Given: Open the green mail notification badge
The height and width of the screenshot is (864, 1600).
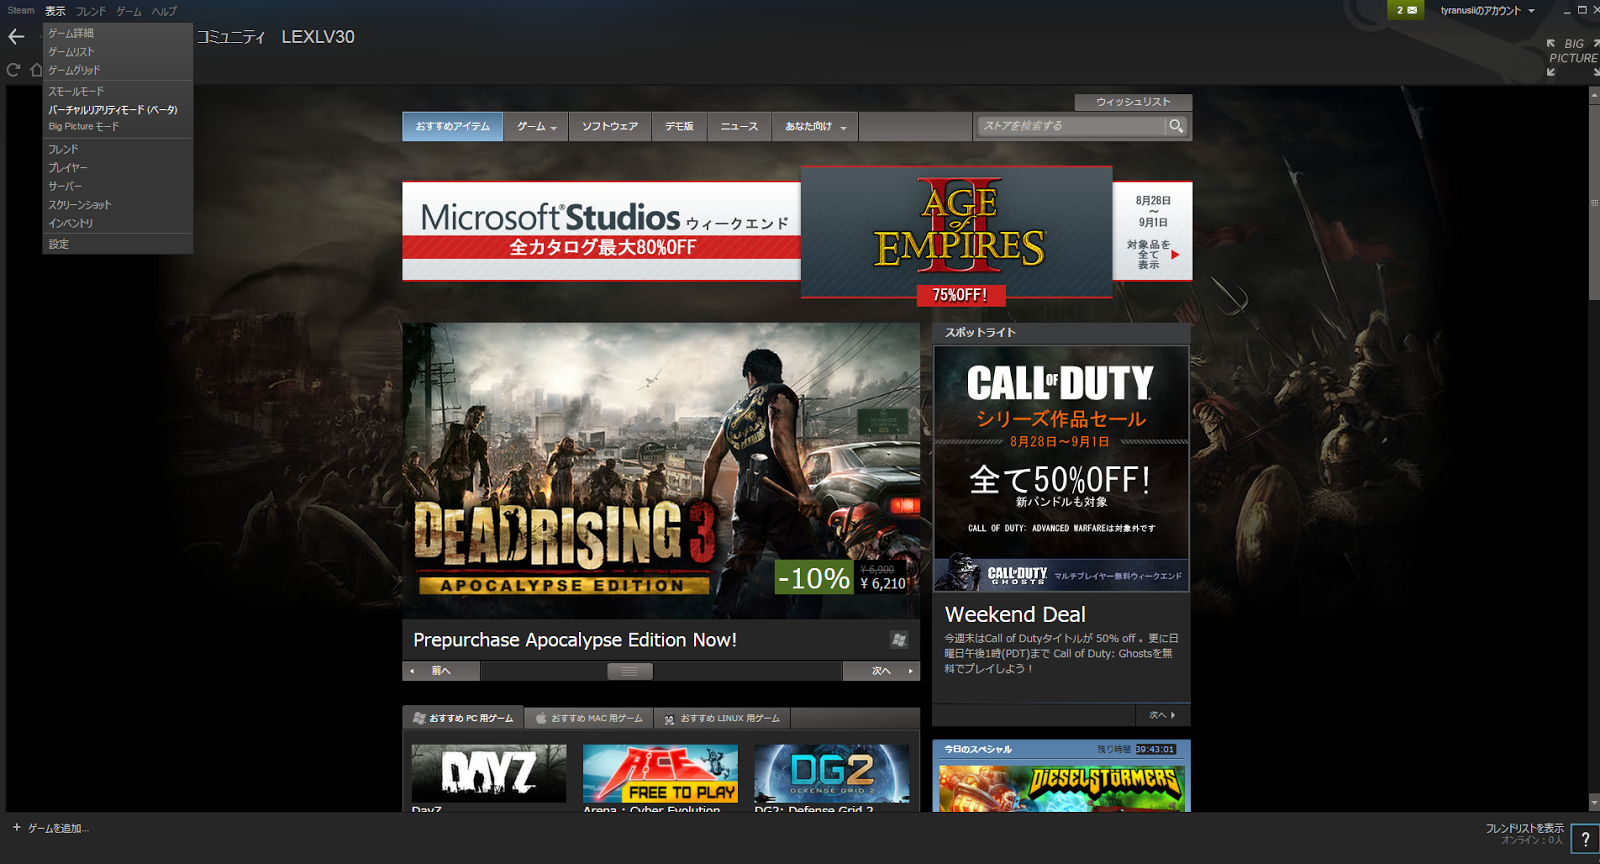Looking at the screenshot, I should click(1406, 10).
